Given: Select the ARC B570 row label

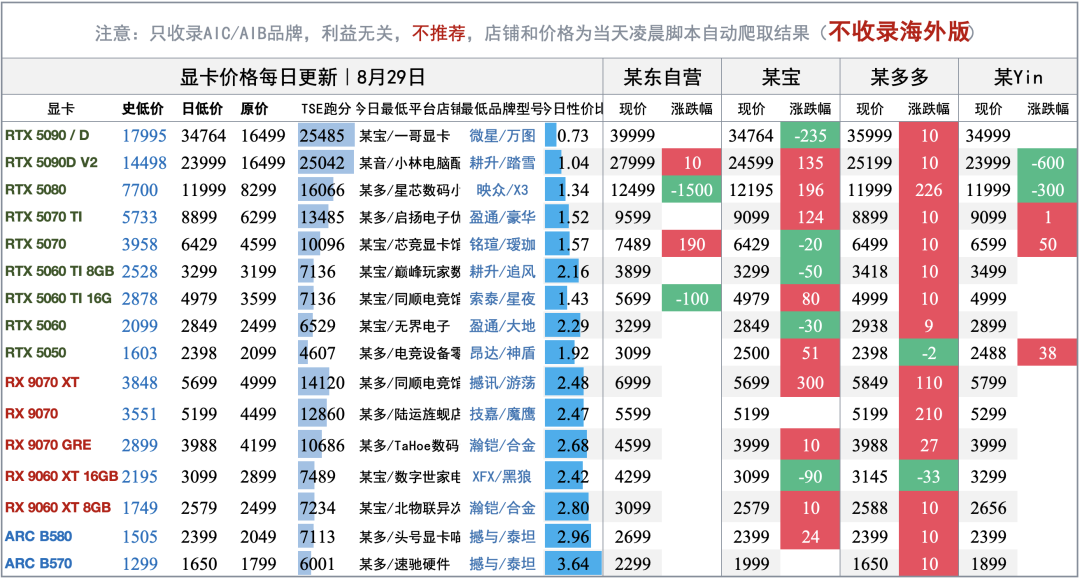Looking at the screenshot, I should click(39, 563).
